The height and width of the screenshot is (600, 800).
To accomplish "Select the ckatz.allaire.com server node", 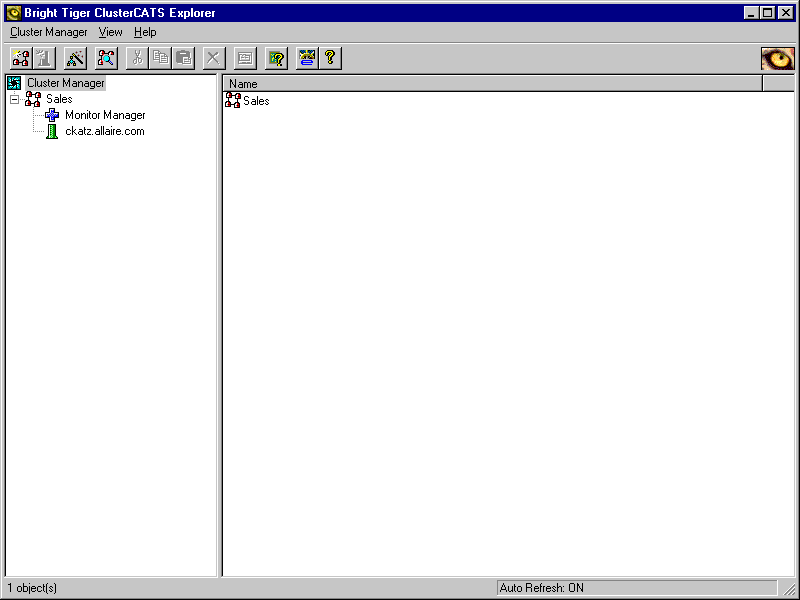I will coord(104,131).
